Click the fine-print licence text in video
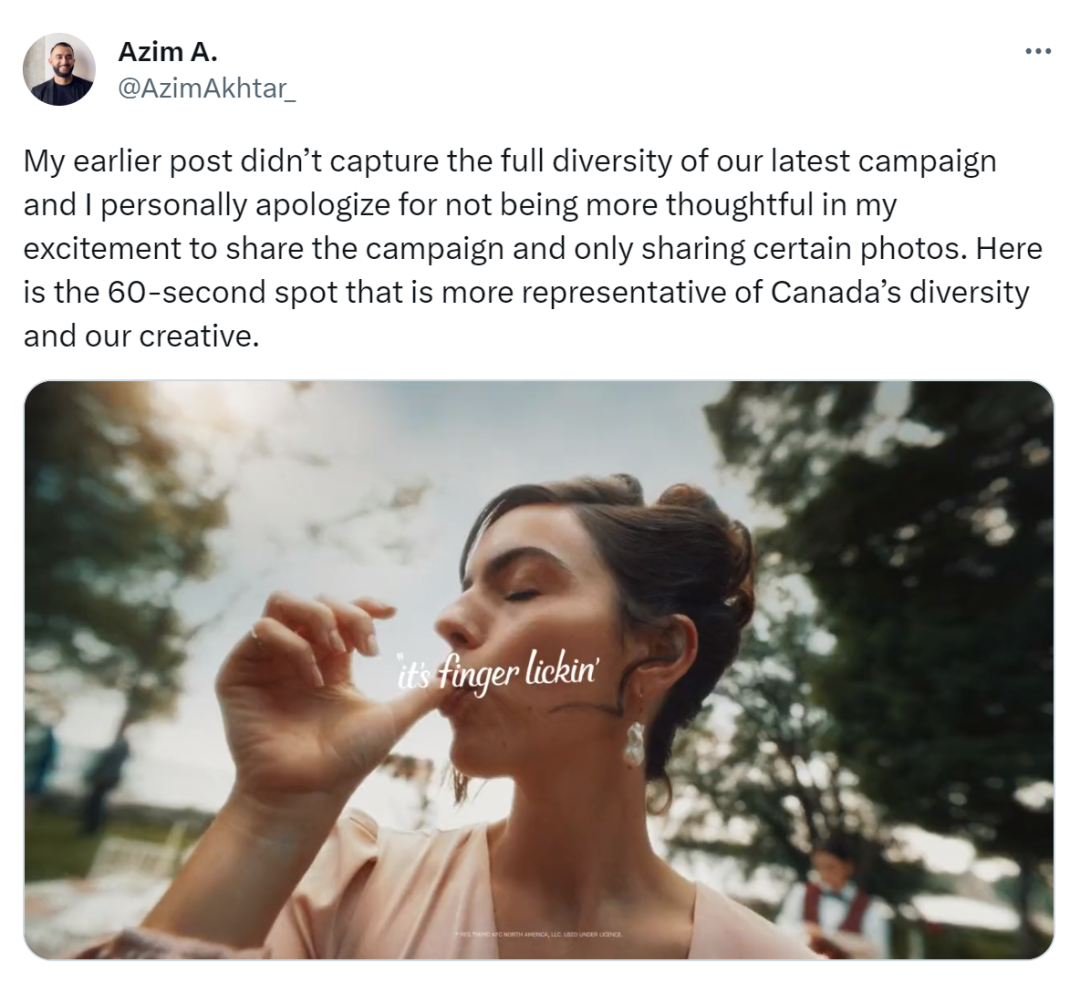1080x994 pixels. [539, 934]
